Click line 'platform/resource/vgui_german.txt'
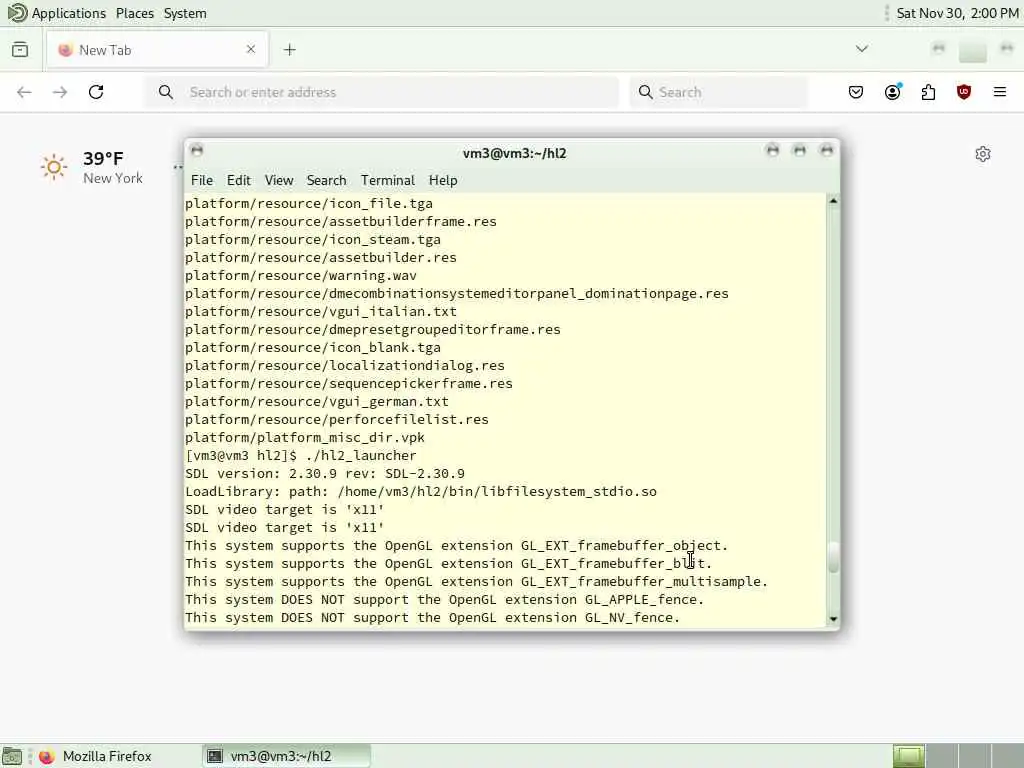 (x=317, y=402)
